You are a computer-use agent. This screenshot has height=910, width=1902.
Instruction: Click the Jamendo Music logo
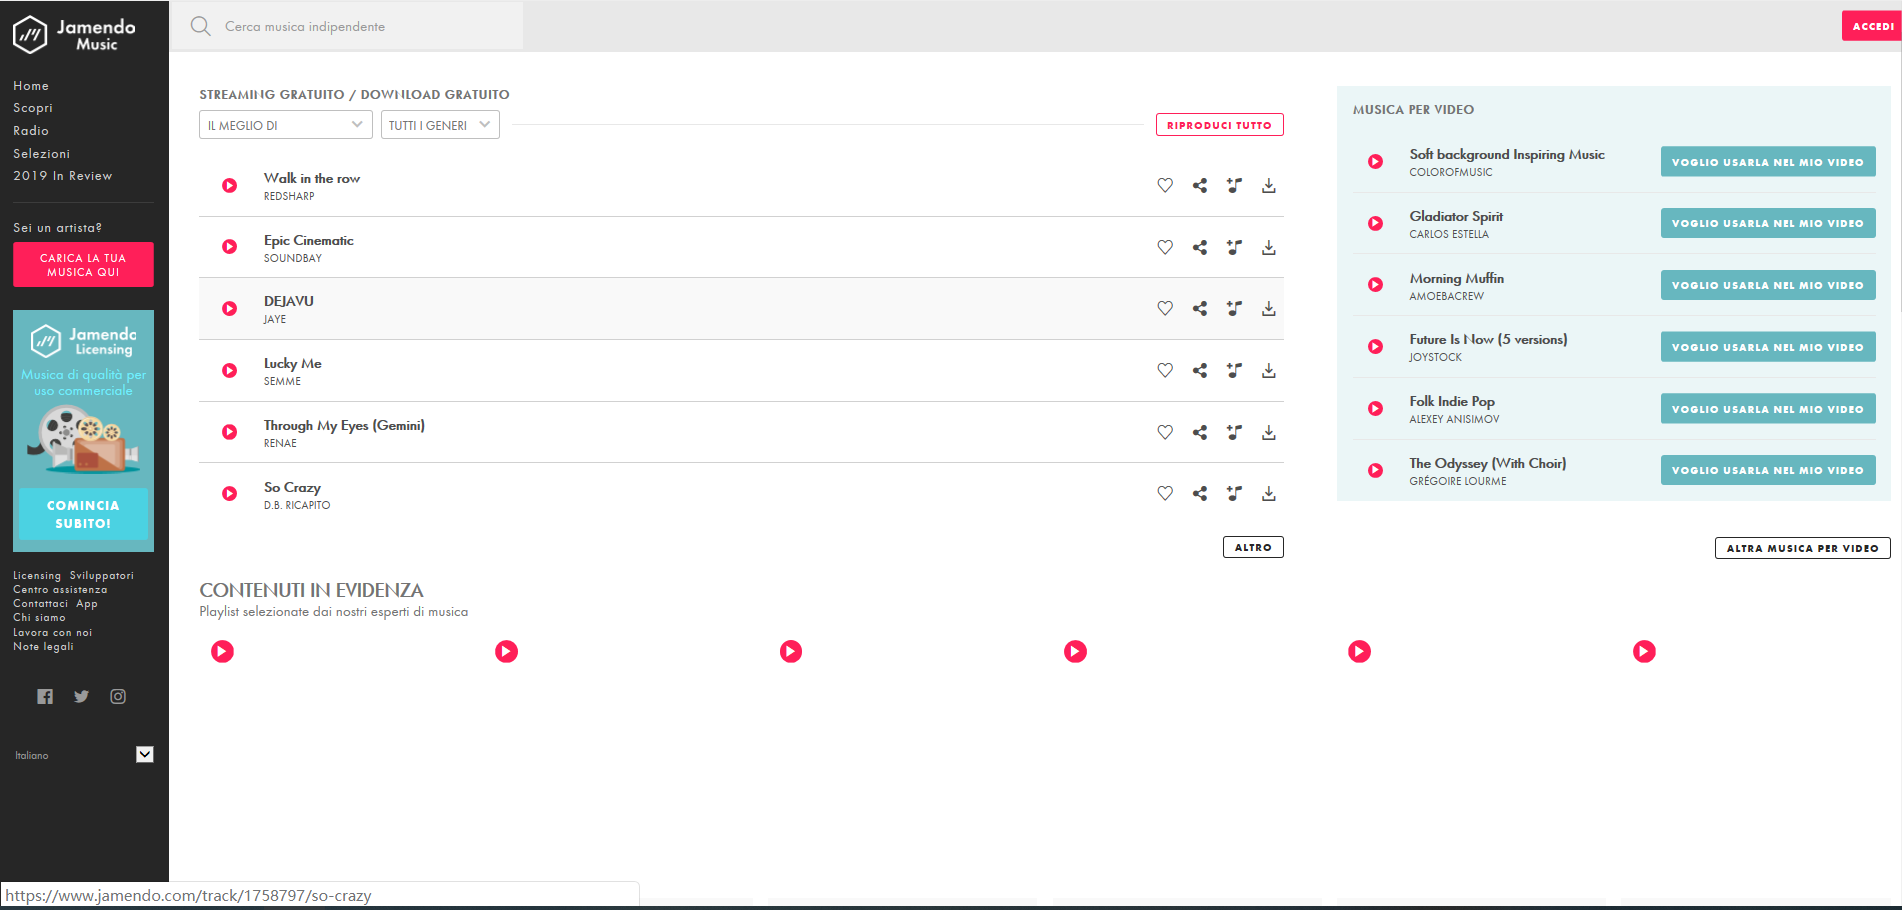point(74,34)
